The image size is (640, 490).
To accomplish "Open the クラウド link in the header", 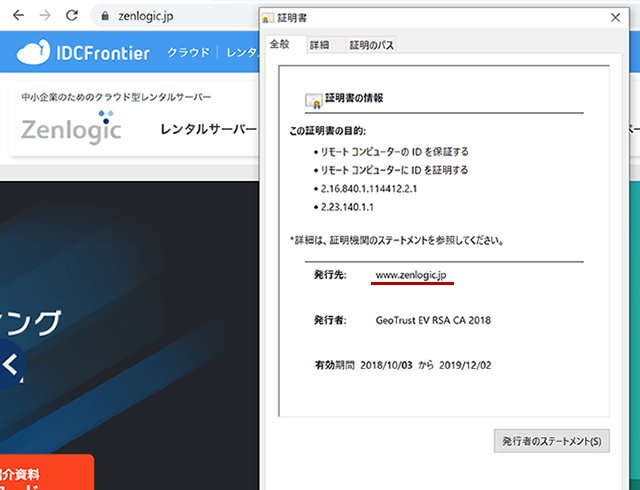I will [188, 53].
